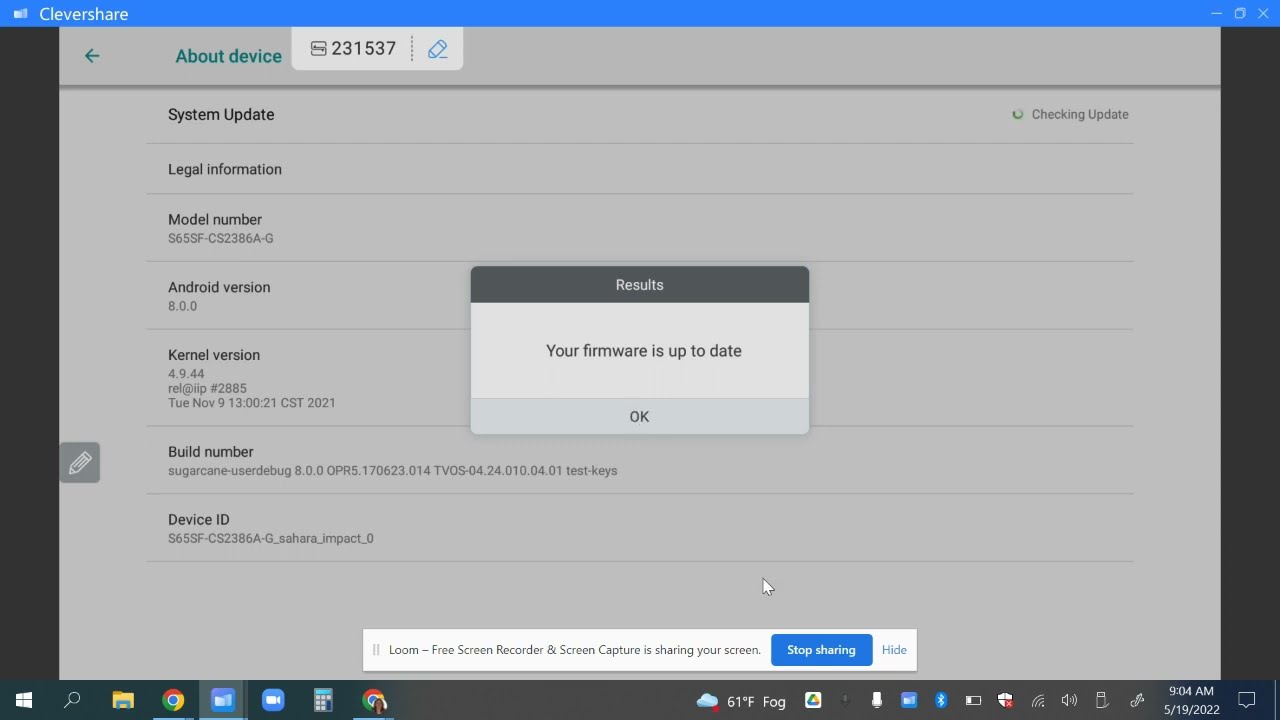This screenshot has height=720, width=1280.
Task: Select the Device ID entry
Action: [x=640, y=528]
